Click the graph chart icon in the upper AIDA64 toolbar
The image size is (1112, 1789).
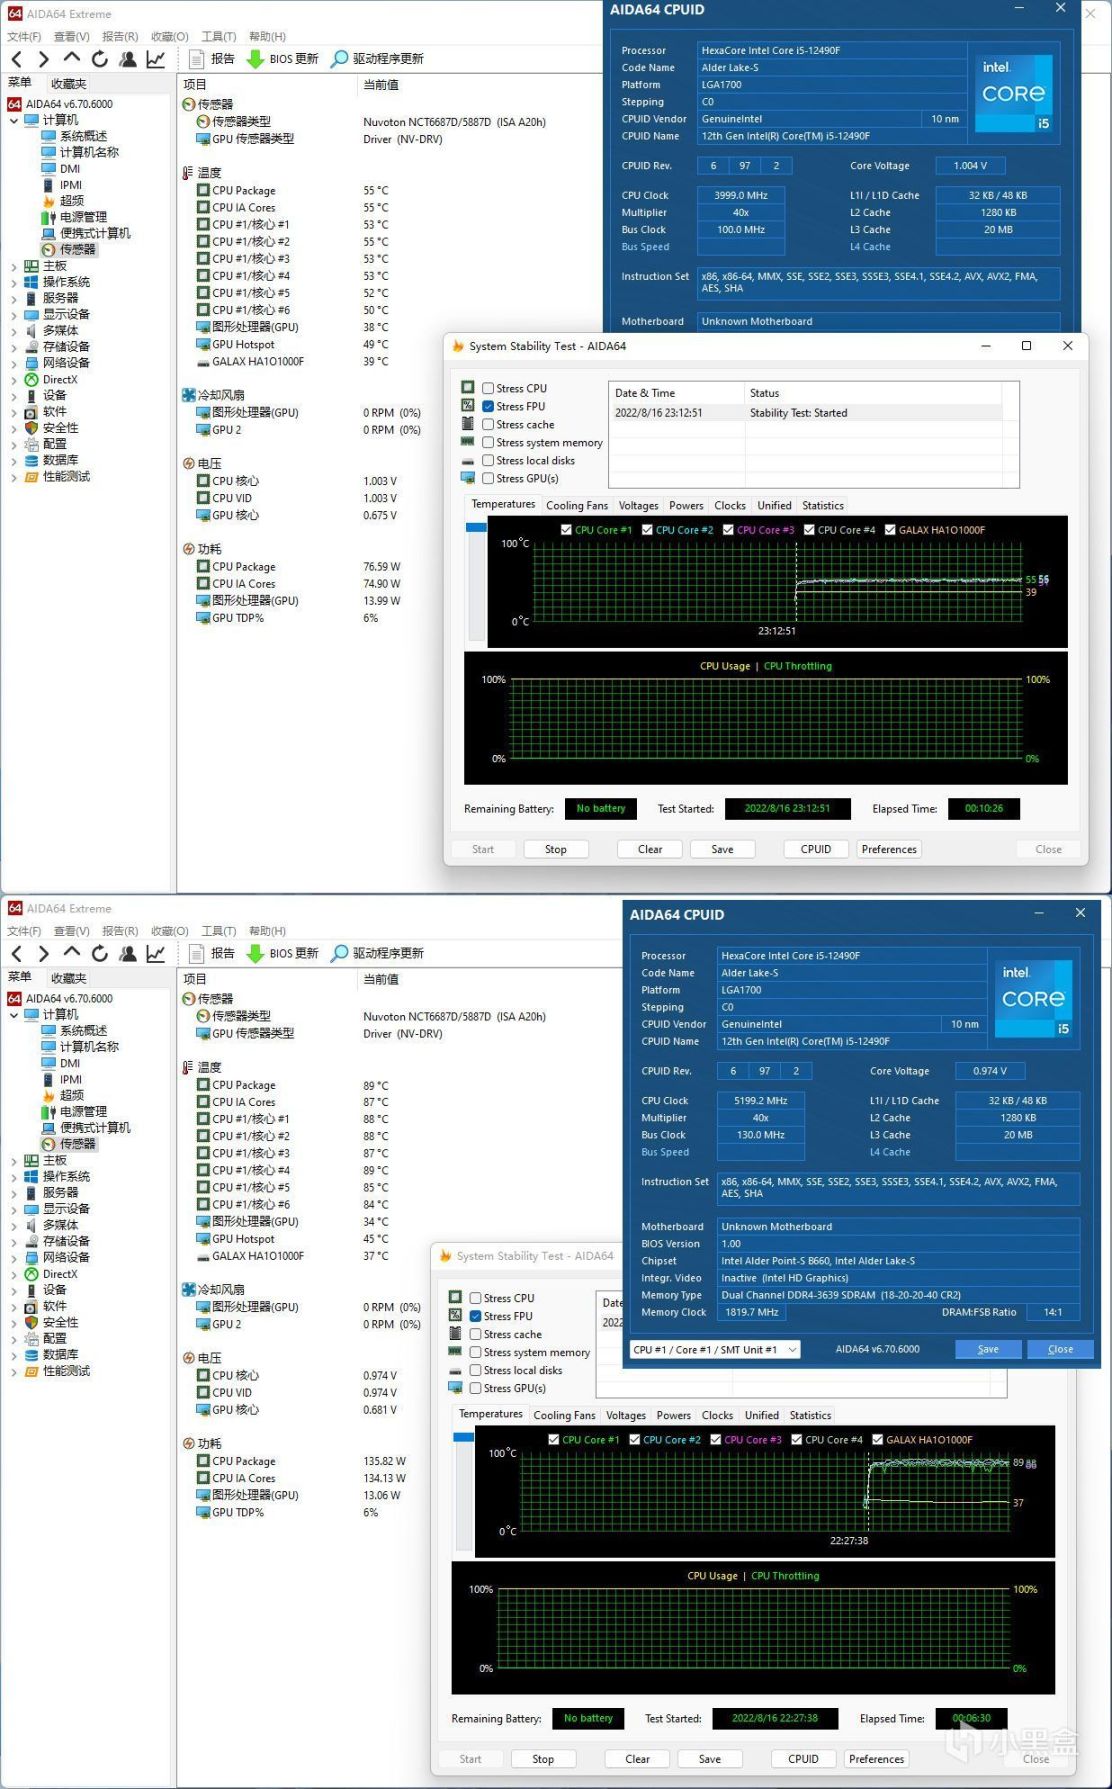(156, 59)
